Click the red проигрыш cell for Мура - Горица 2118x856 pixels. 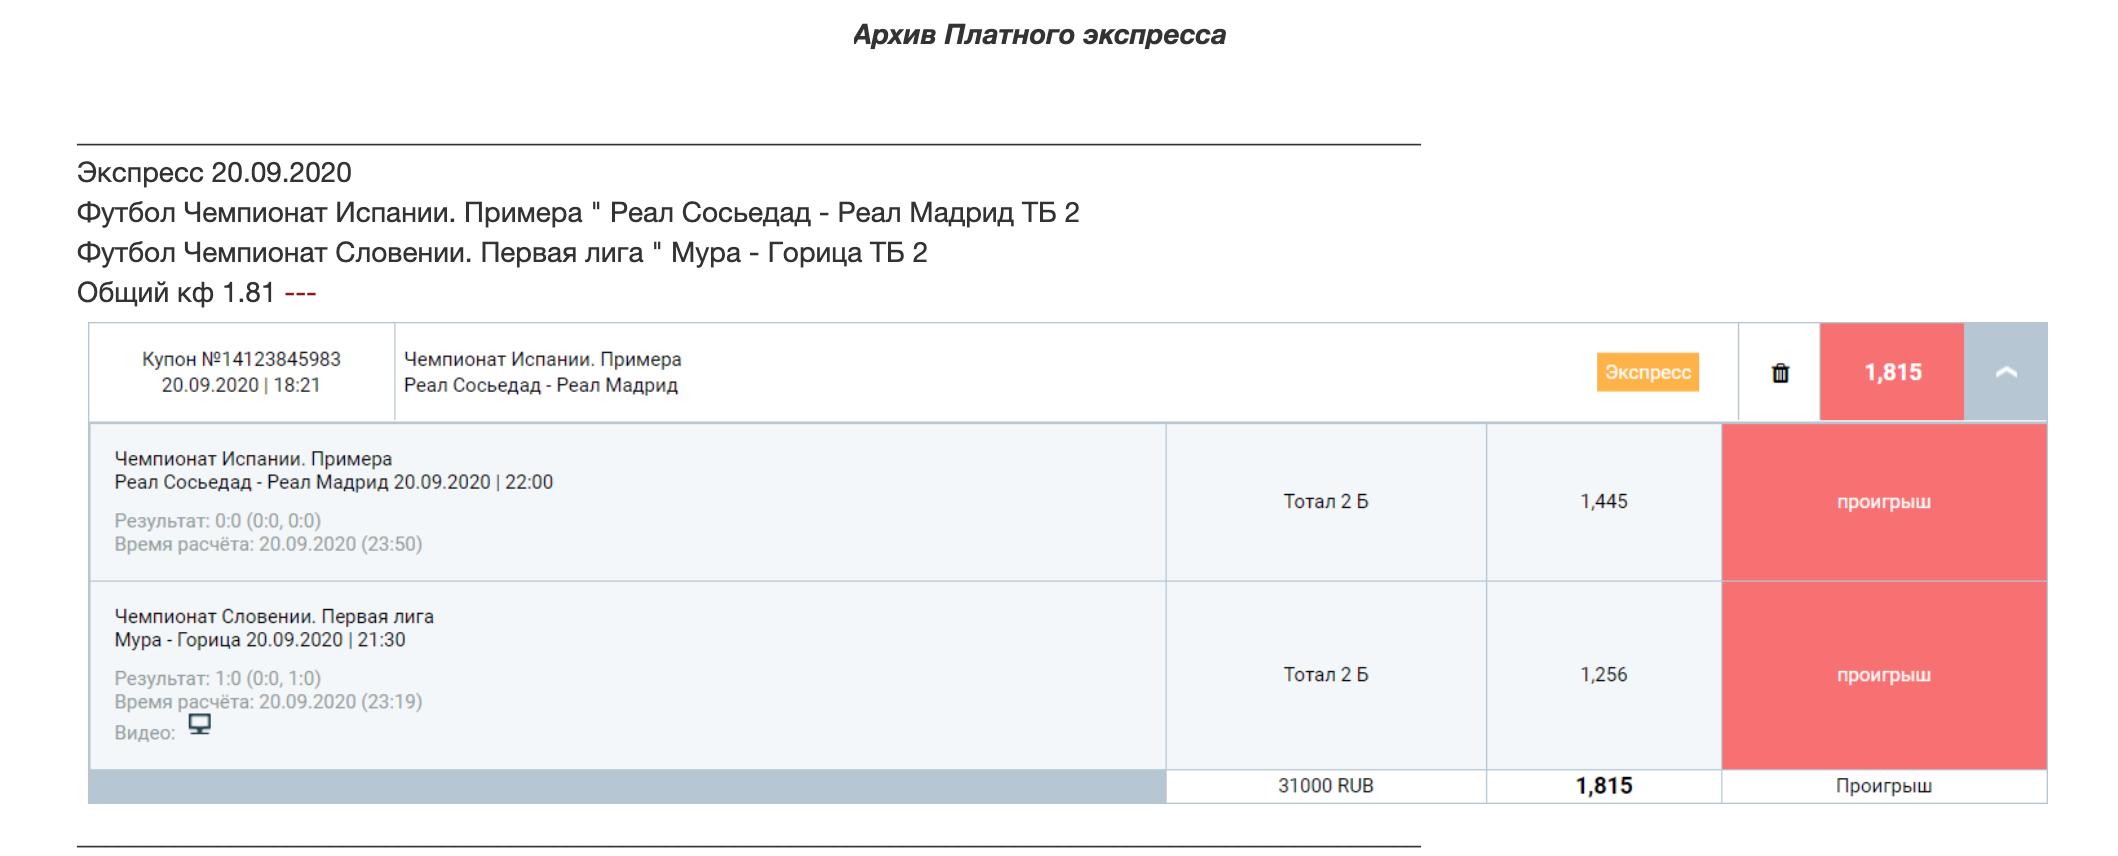click(1884, 675)
